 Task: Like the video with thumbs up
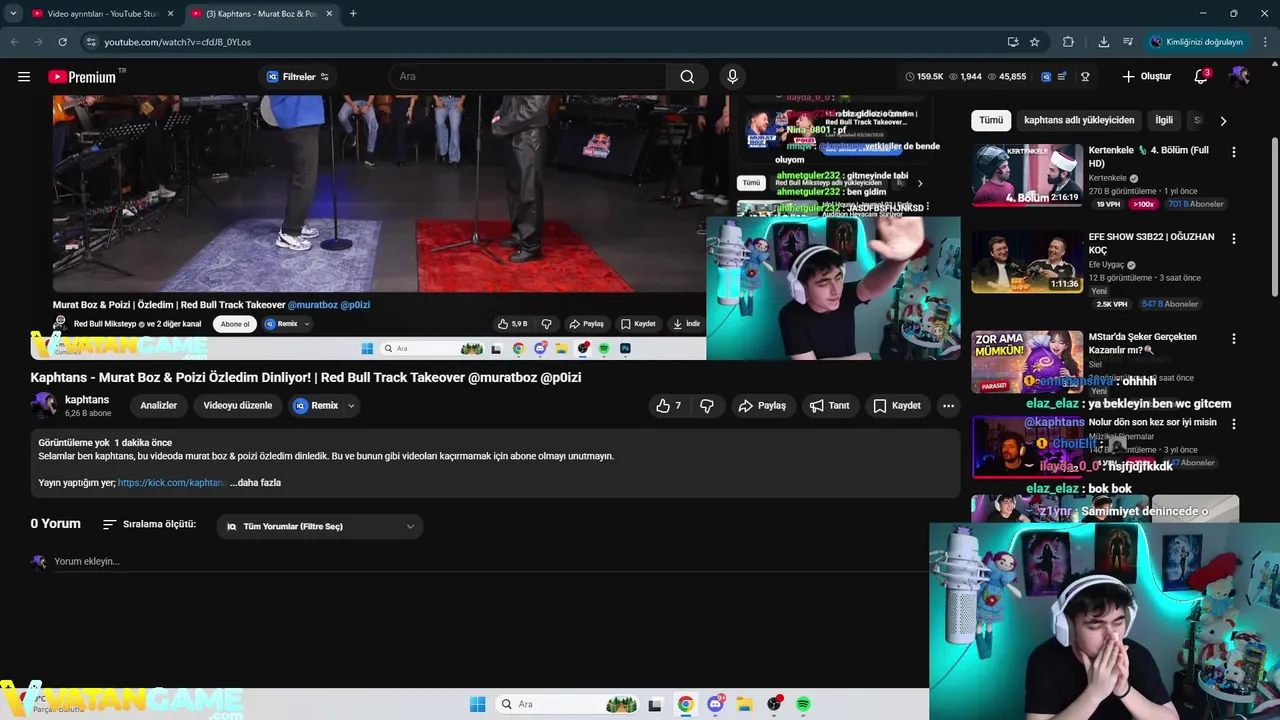pyautogui.click(x=669, y=406)
